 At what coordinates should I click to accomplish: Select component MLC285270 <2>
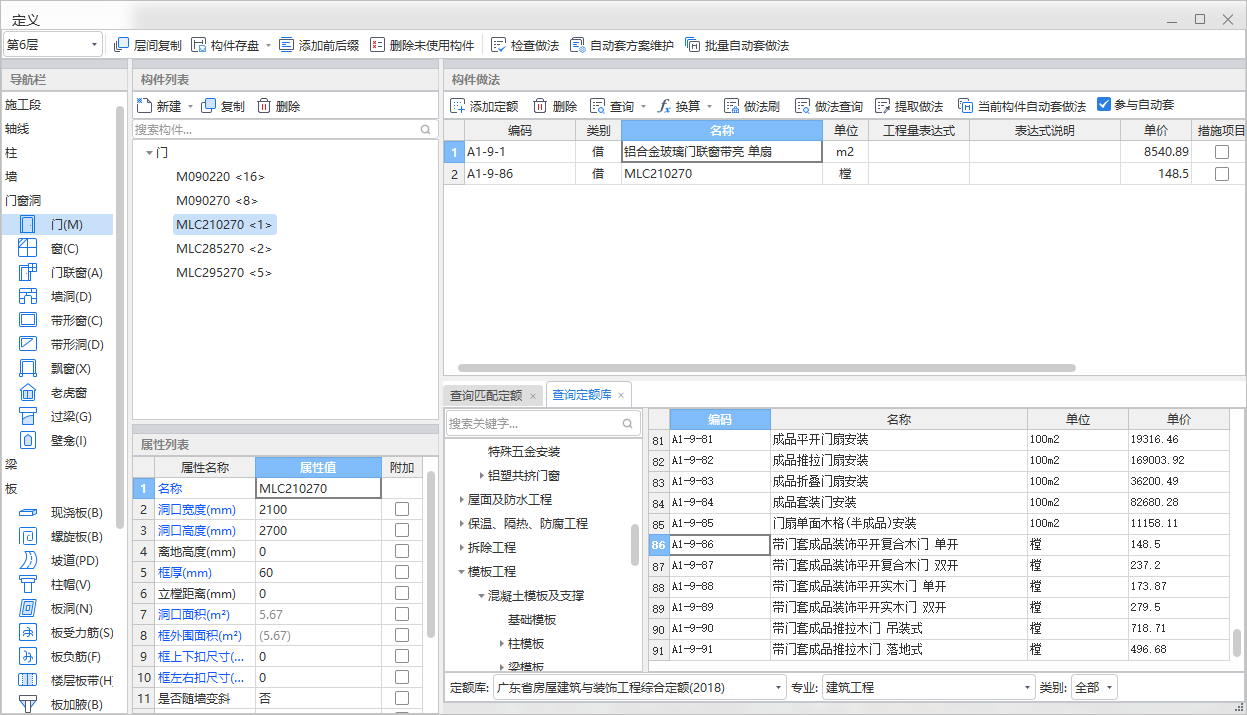pos(224,249)
